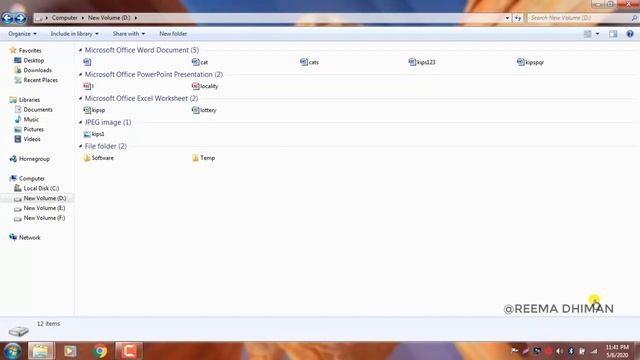The image size is (640, 360).
Task: Click New Volume (D:) breadcrumb segment
Action: click(109, 18)
